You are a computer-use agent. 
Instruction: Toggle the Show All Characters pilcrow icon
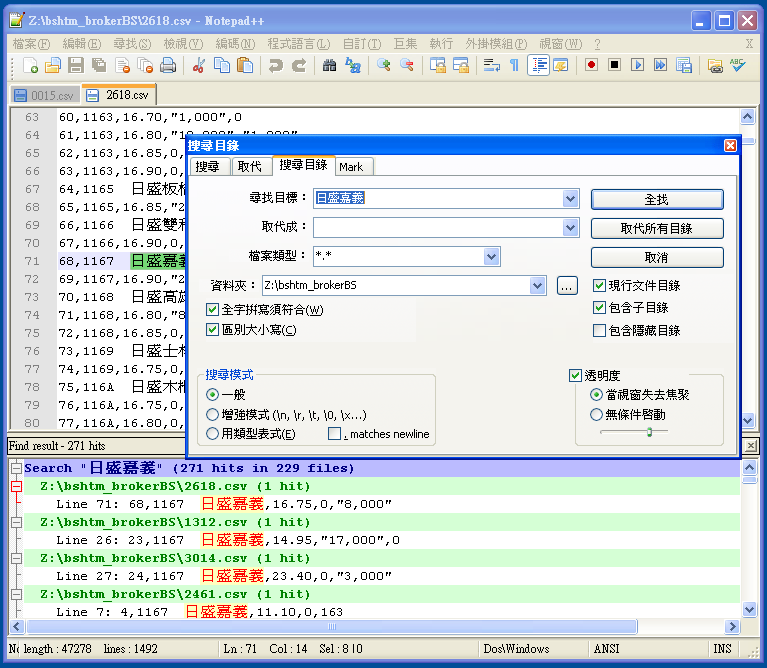(514, 66)
